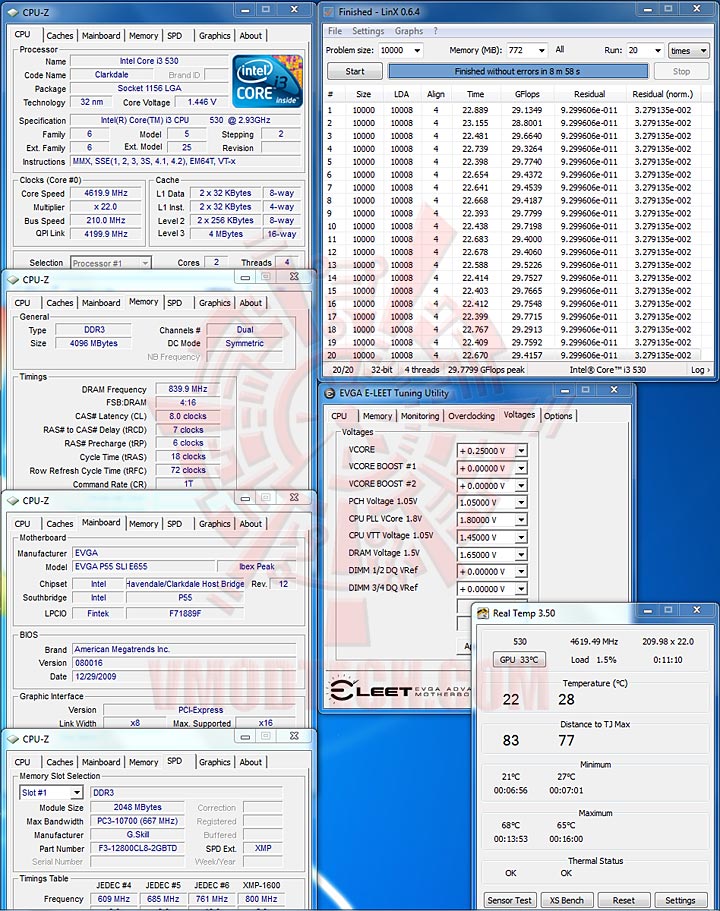Image resolution: width=720 pixels, height=911 pixels.
Task: Open the Settings menu in LinX
Action: coord(368,31)
